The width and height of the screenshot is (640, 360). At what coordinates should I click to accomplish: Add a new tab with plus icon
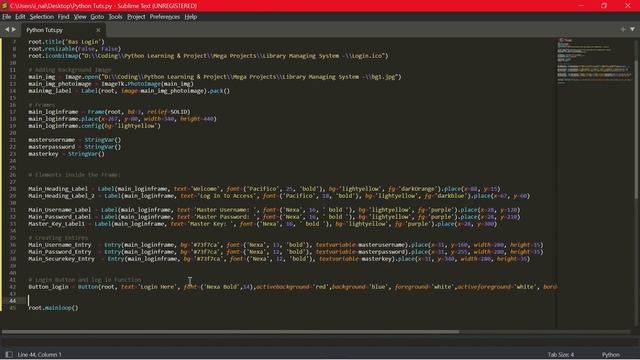(x=623, y=29)
